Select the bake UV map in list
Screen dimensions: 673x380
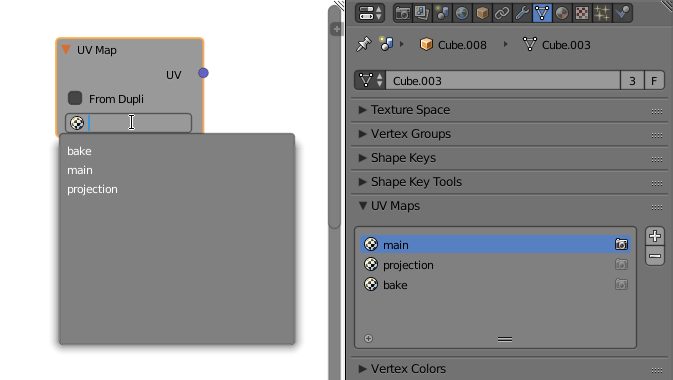click(495, 285)
